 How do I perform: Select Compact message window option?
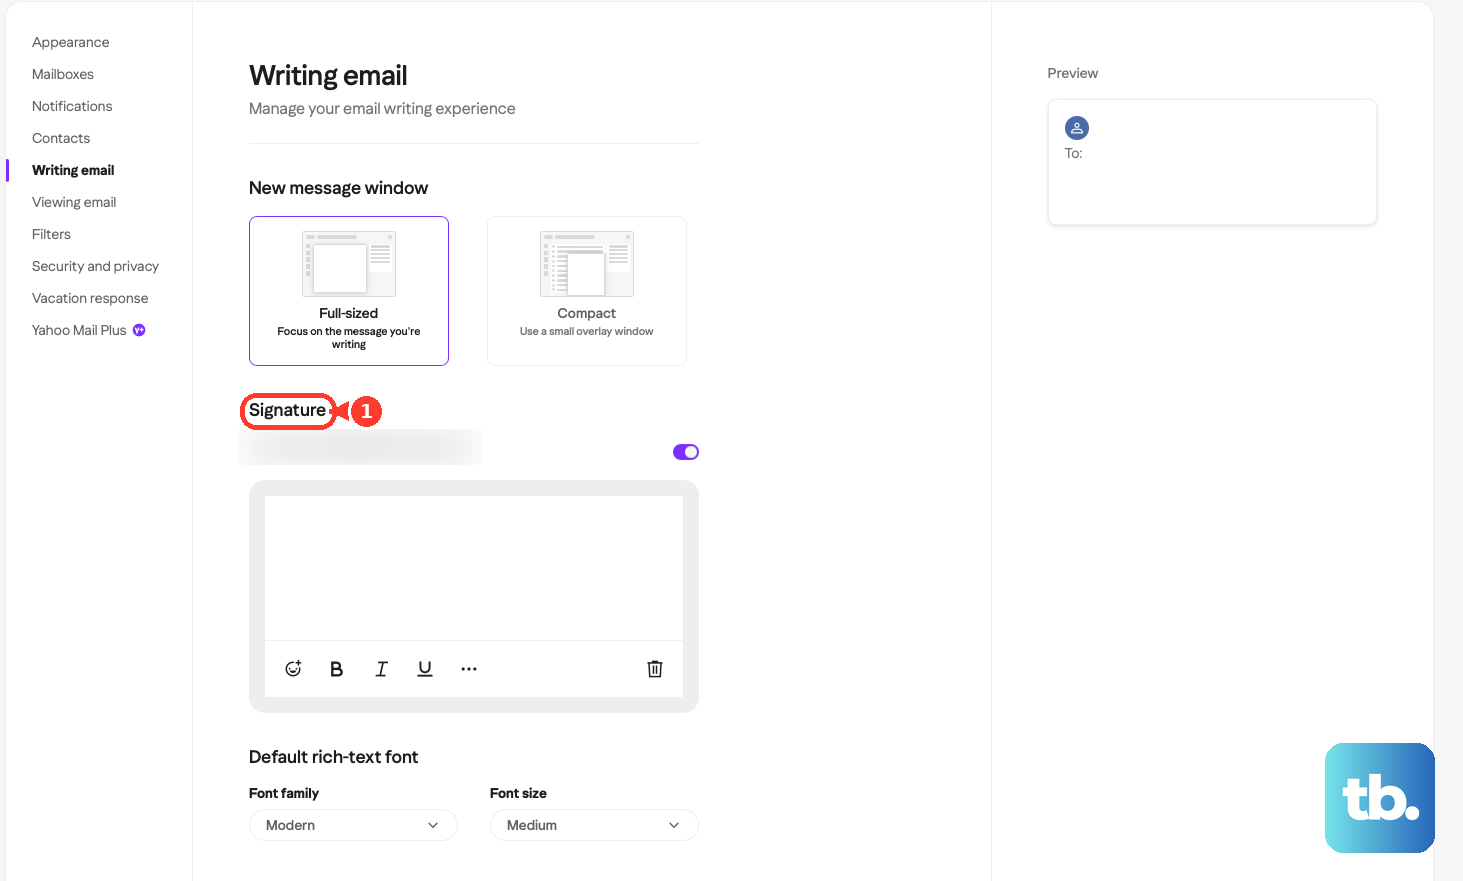click(x=587, y=291)
